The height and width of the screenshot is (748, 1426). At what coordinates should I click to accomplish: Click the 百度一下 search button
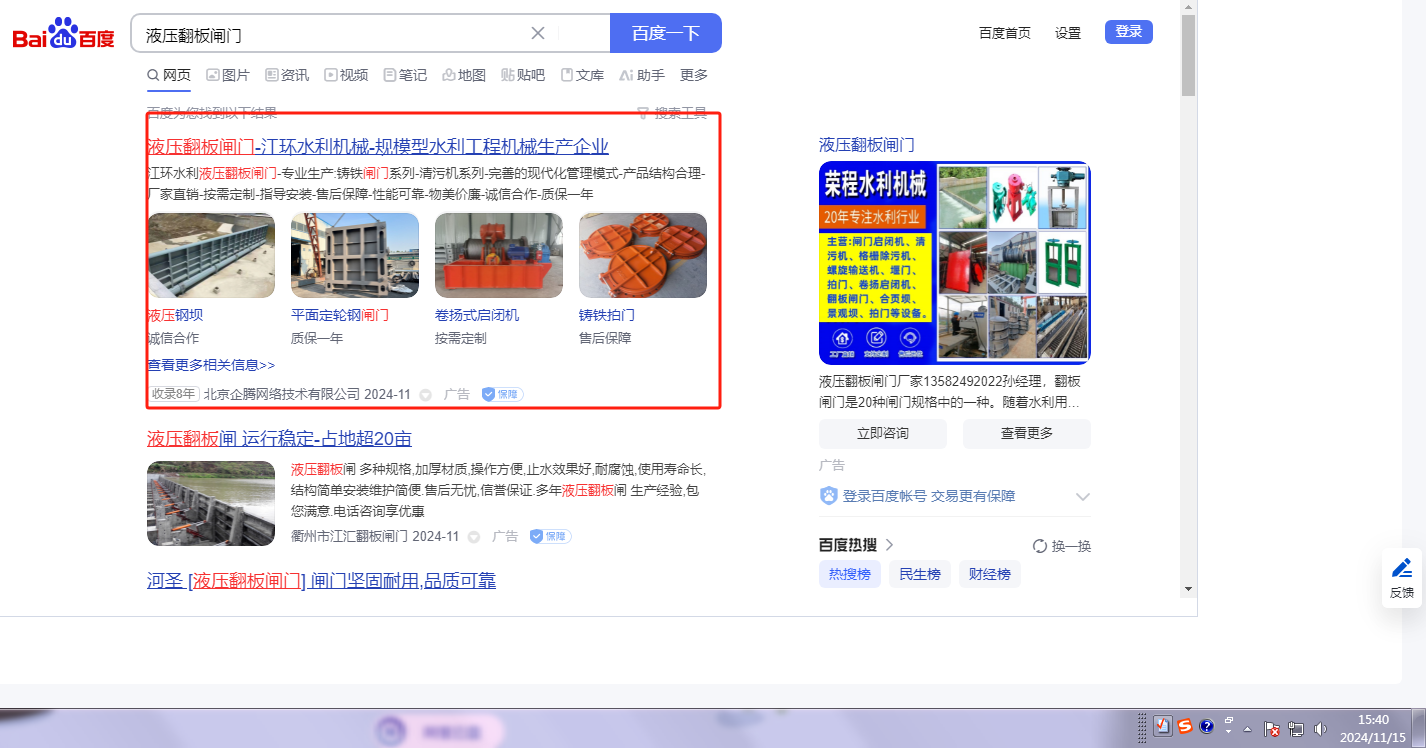[666, 33]
